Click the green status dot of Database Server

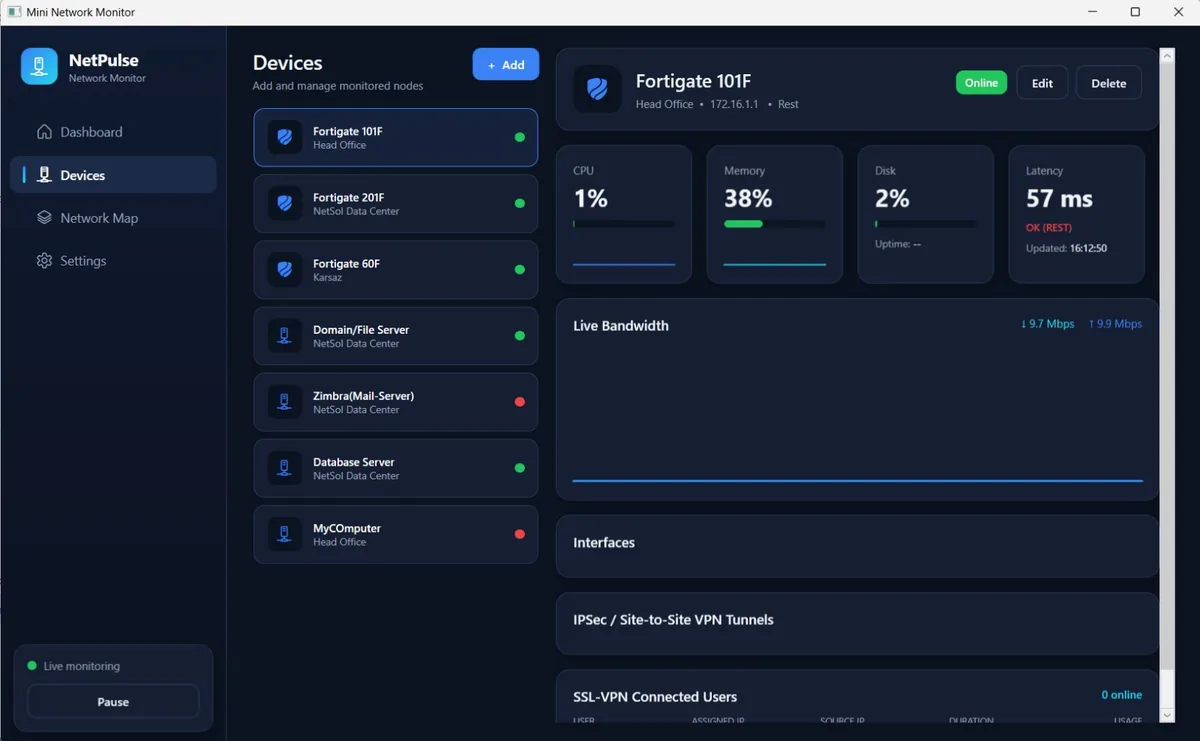pyautogui.click(x=519, y=468)
